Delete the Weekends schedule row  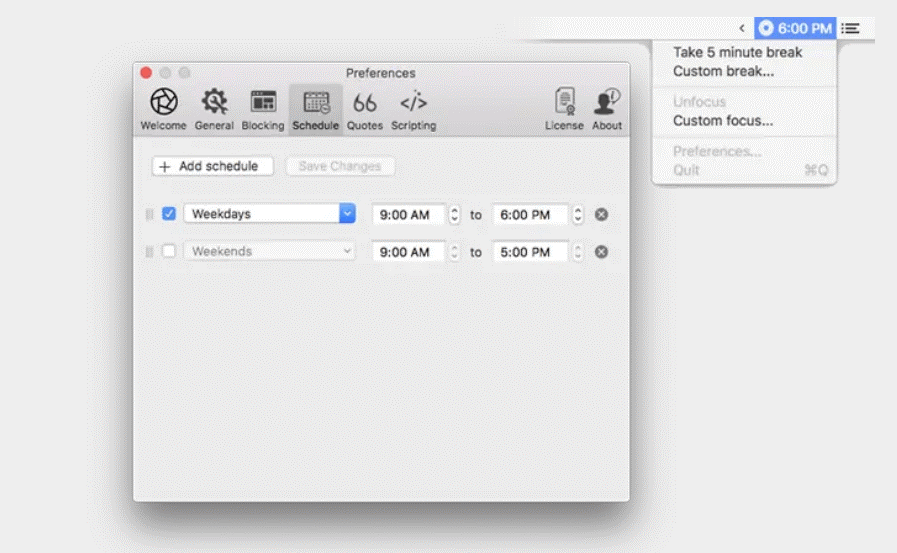[601, 252]
